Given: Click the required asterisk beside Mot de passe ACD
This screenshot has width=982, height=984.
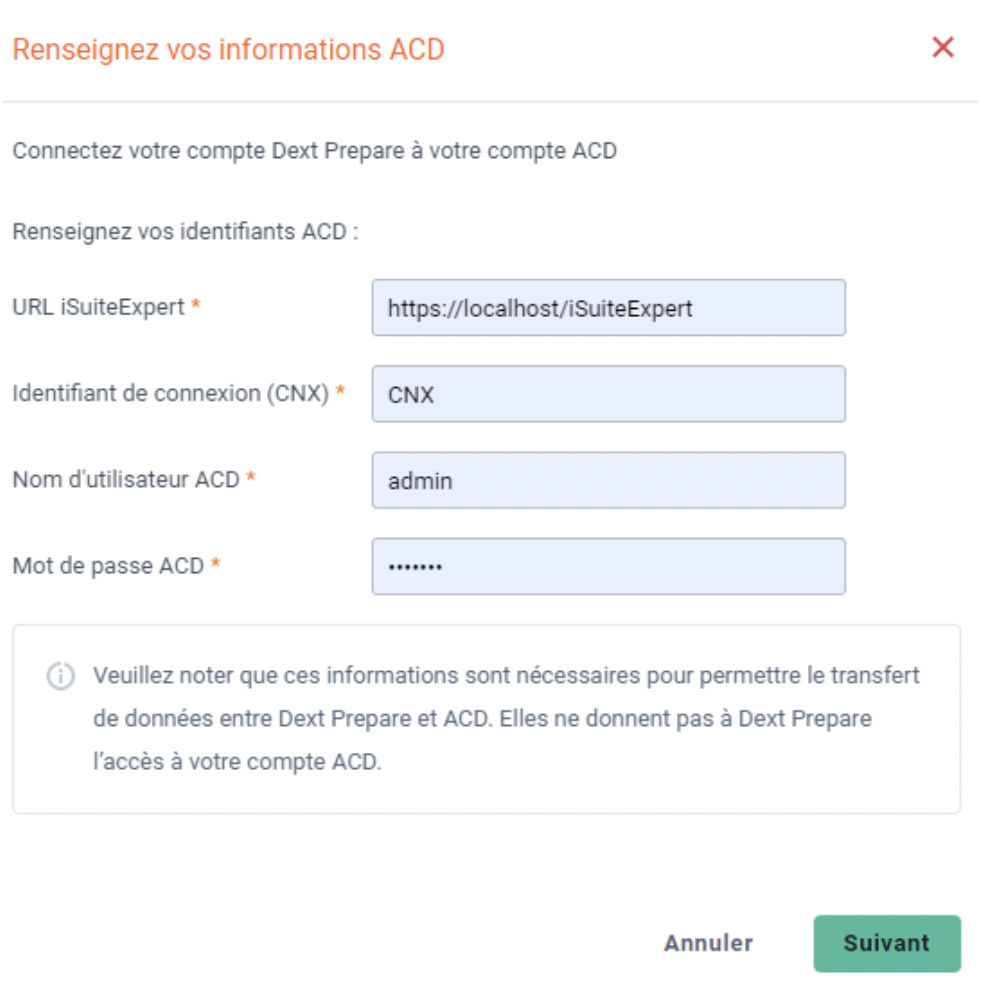Looking at the screenshot, I should click(x=215, y=563).
